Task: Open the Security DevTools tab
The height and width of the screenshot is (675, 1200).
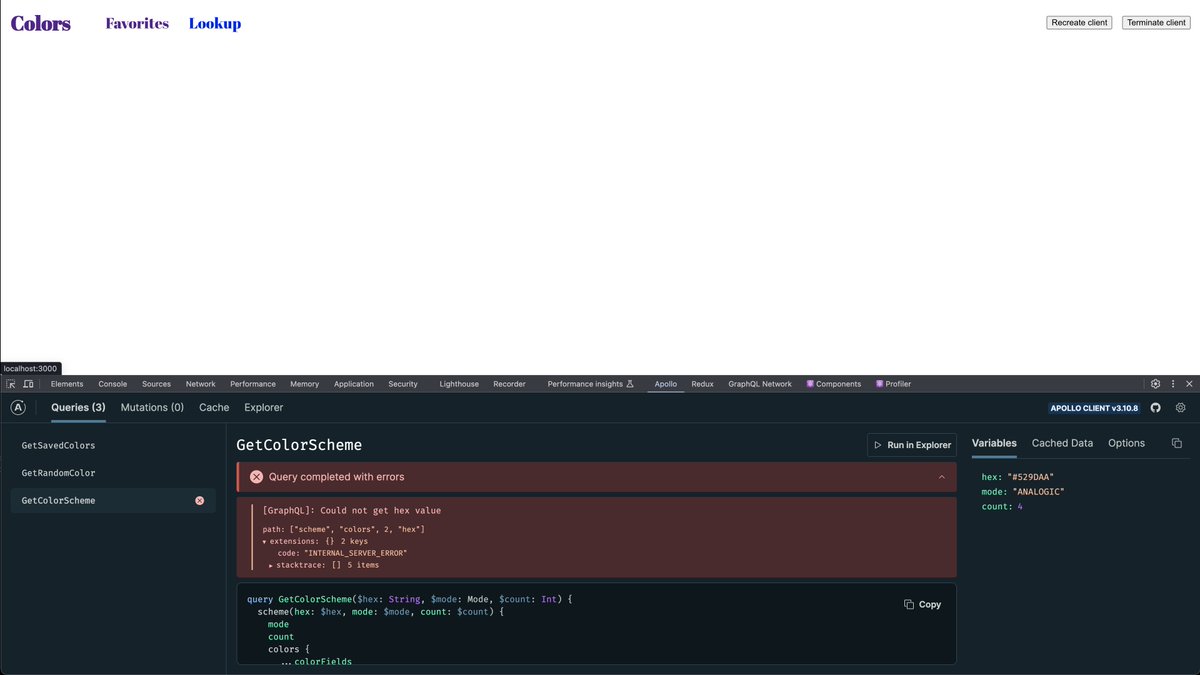Action: [x=403, y=384]
